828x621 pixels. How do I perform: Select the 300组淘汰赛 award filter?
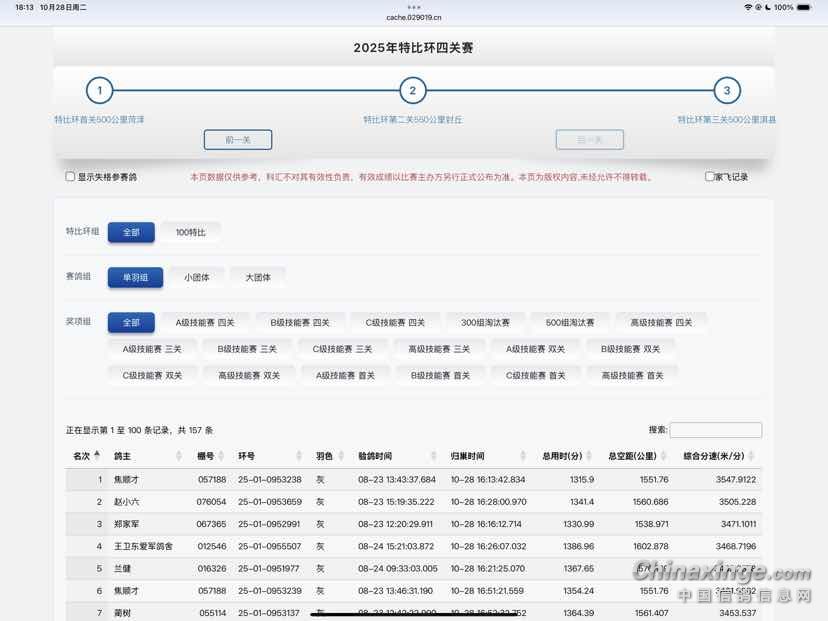coord(485,323)
